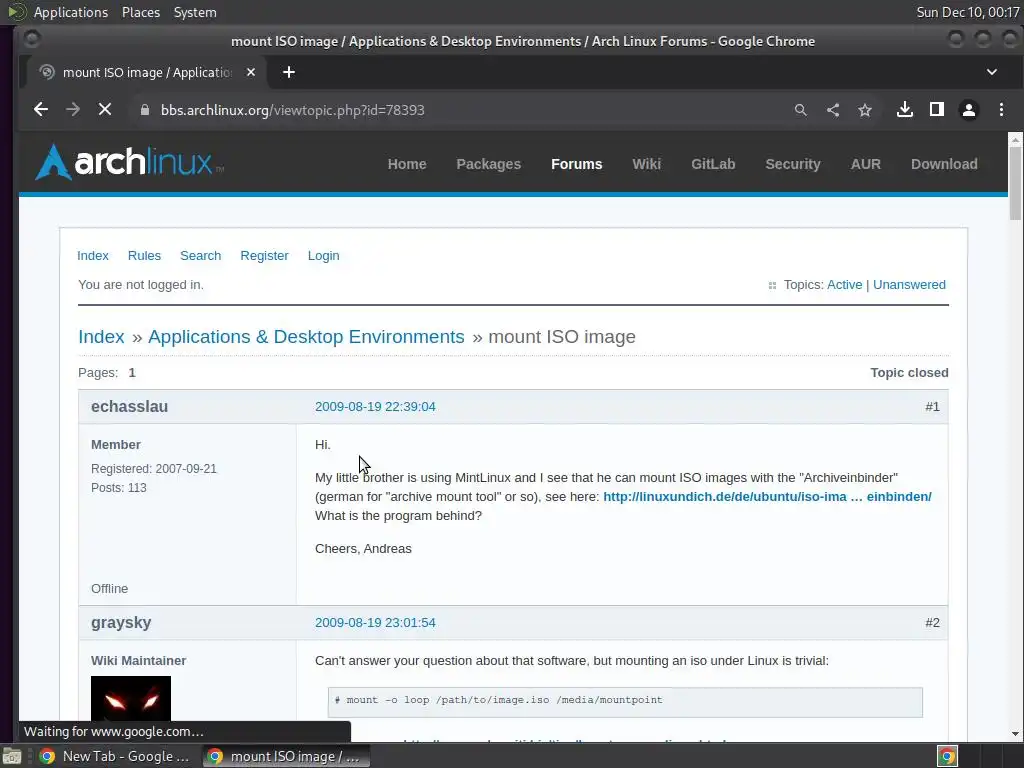Click the show desktop icon in taskbar

(12, 756)
